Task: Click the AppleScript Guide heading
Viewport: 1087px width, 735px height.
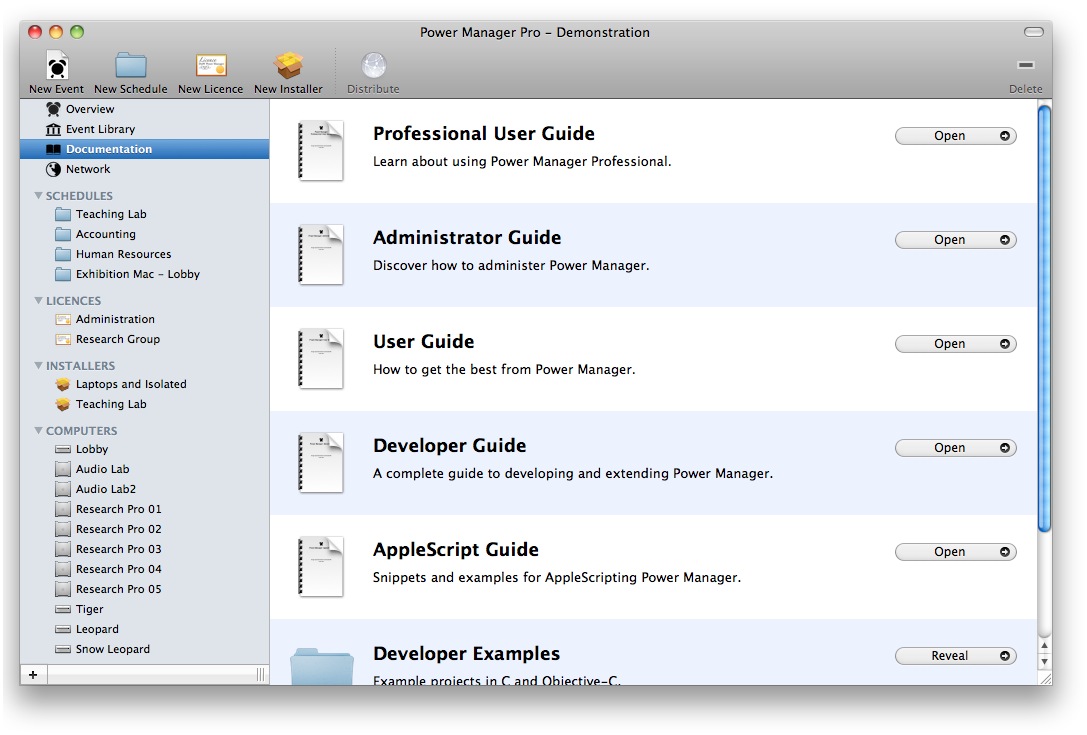Action: tap(455, 549)
